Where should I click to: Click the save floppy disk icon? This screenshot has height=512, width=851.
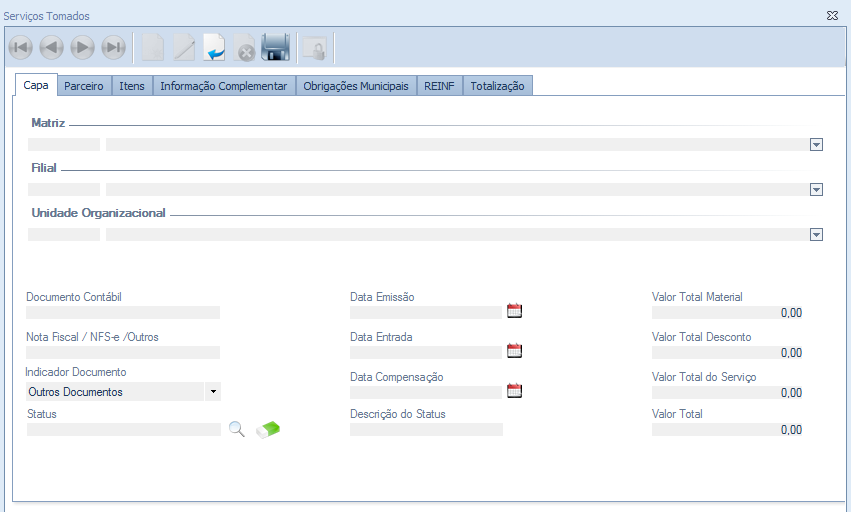click(275, 48)
